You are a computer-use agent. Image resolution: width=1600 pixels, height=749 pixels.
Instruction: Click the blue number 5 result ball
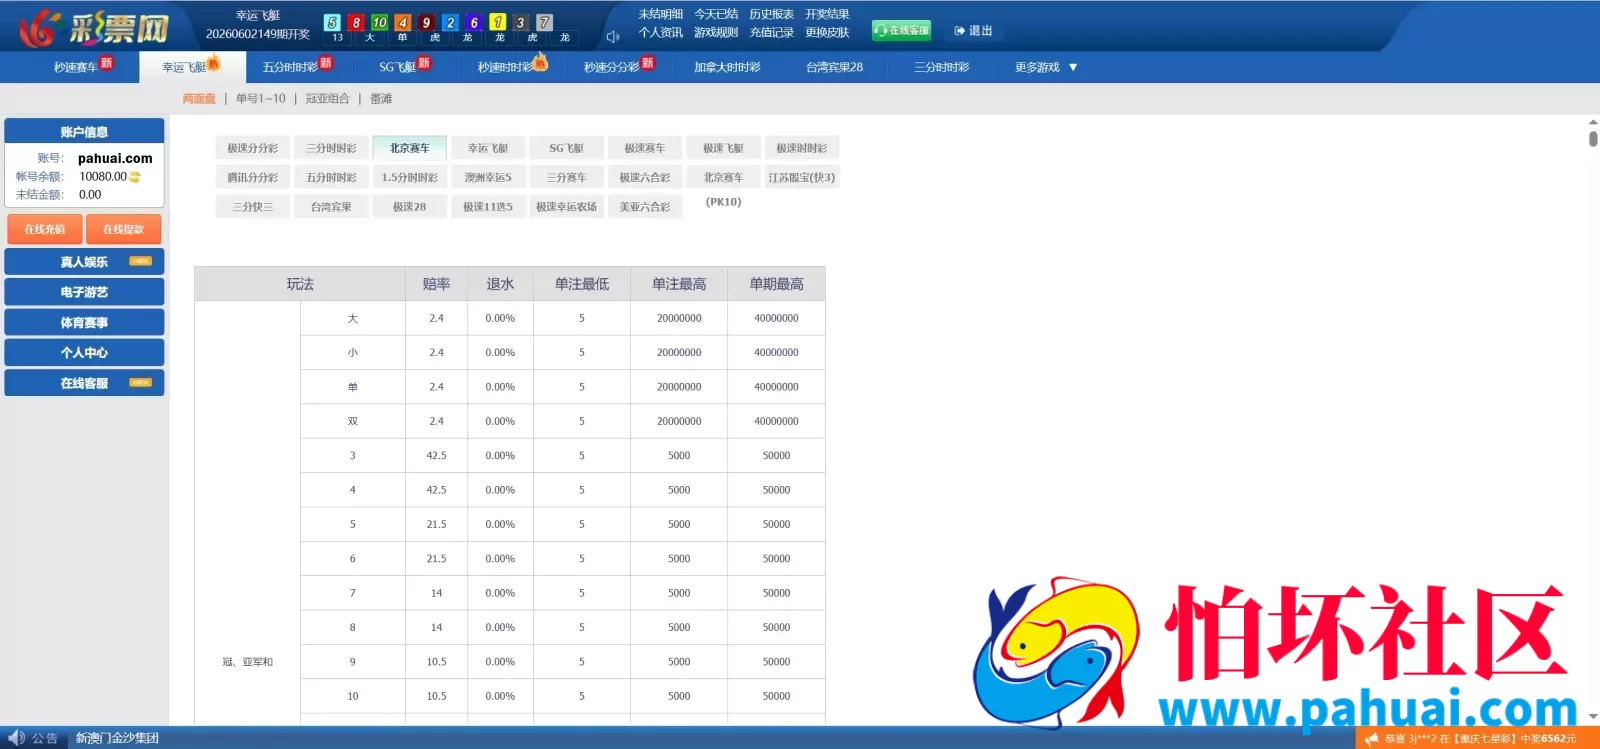tap(333, 22)
